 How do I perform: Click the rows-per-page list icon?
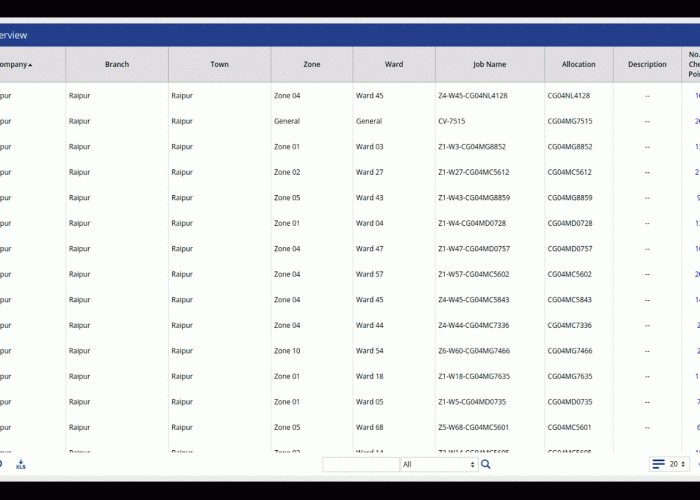[x=658, y=464]
